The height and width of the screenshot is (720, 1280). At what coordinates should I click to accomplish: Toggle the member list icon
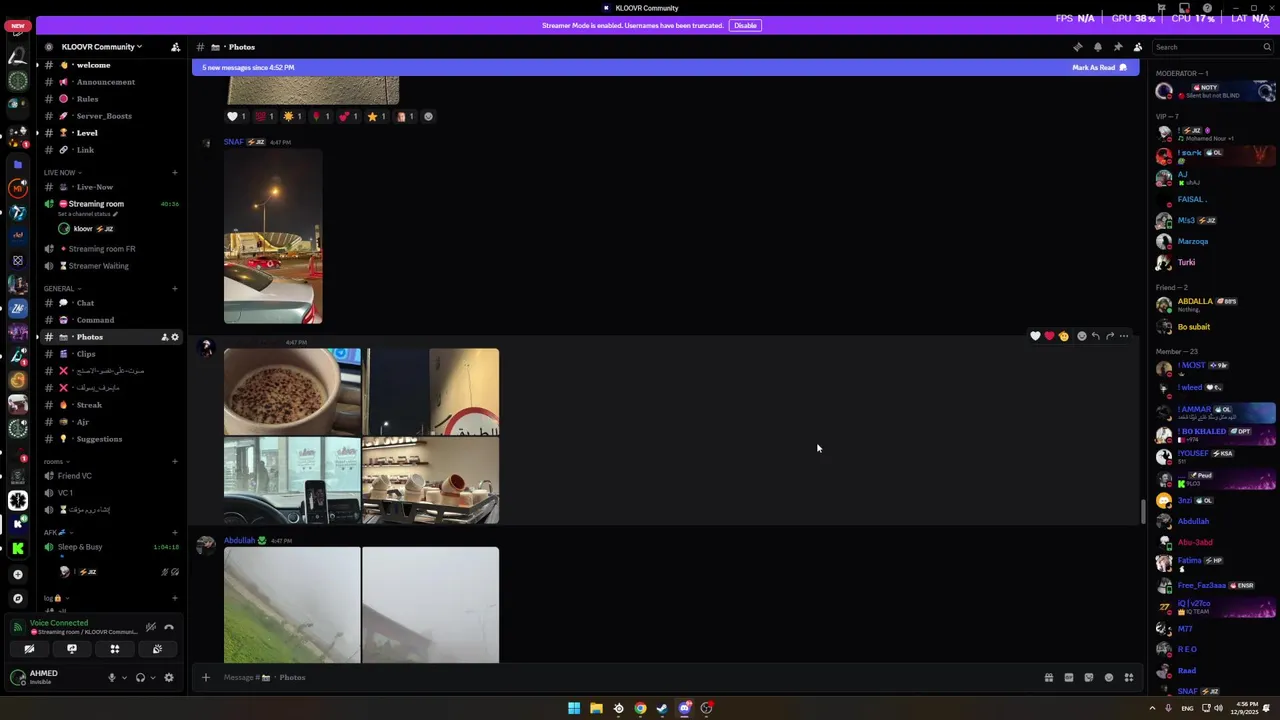pyautogui.click(x=1137, y=47)
